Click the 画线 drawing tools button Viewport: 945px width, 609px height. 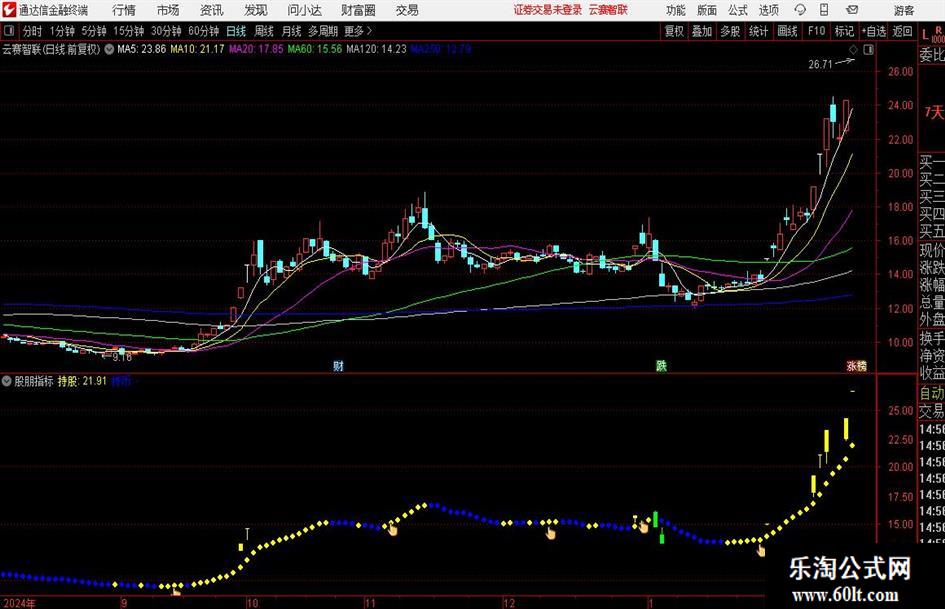pyautogui.click(x=787, y=31)
